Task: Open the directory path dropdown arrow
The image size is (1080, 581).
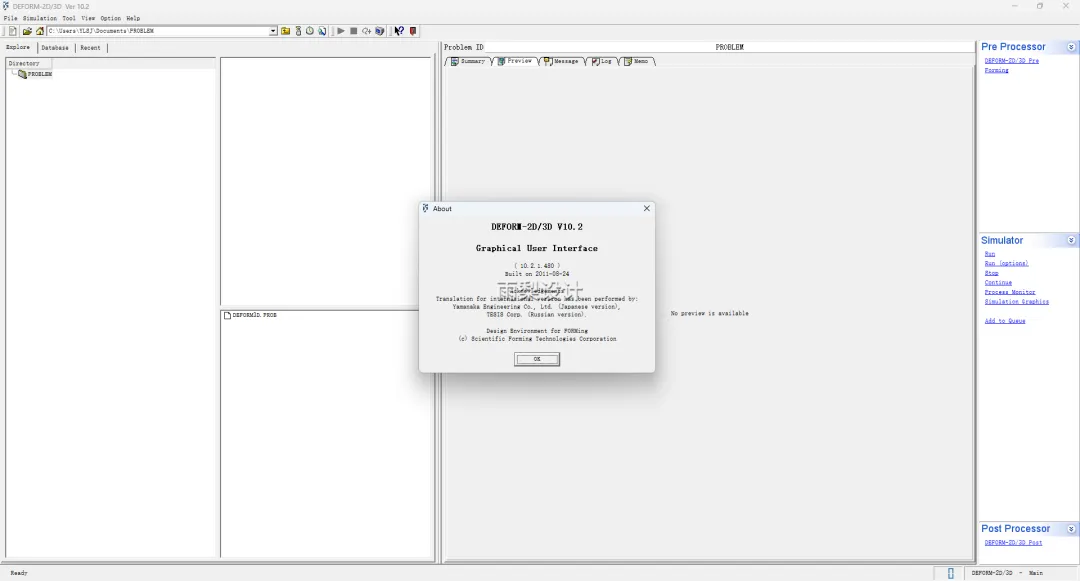Action: click(273, 31)
